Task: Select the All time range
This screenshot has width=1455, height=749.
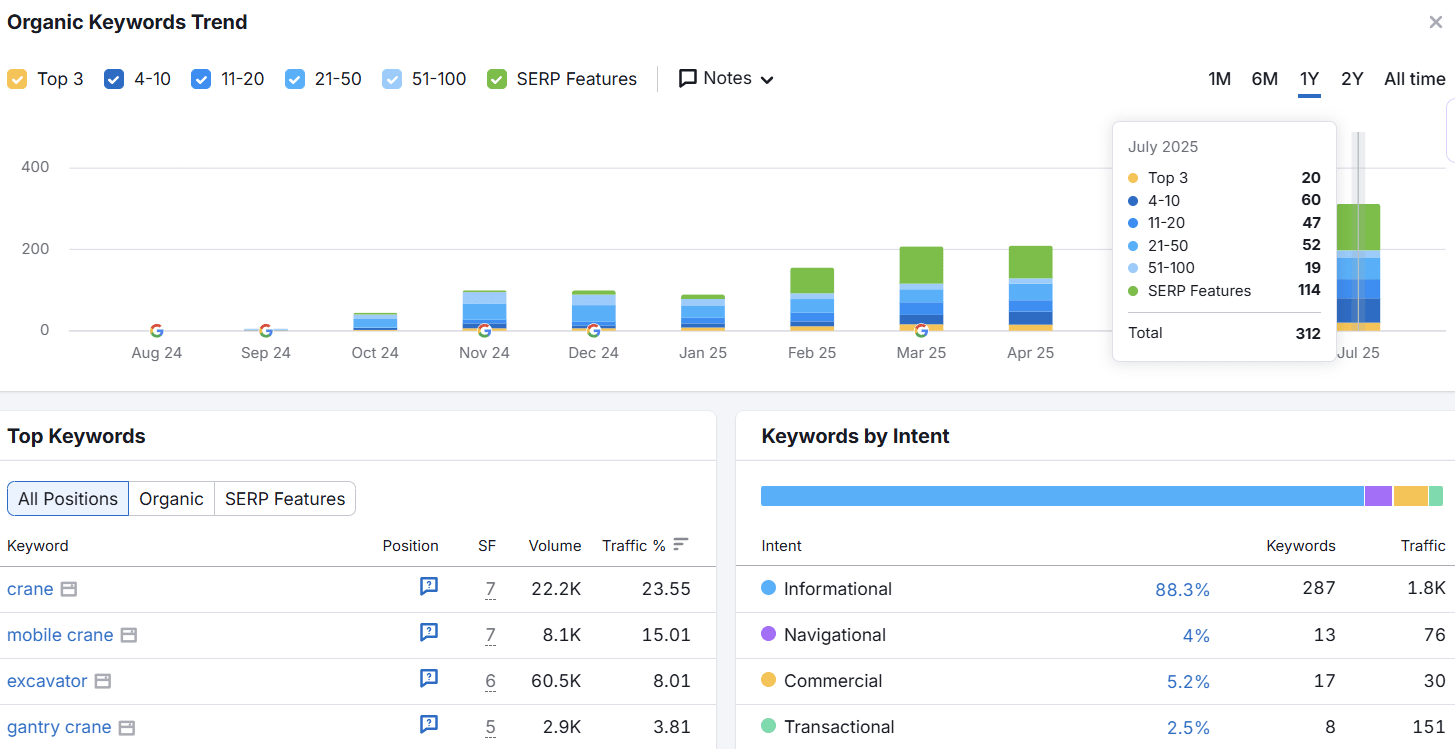Action: tap(1415, 79)
